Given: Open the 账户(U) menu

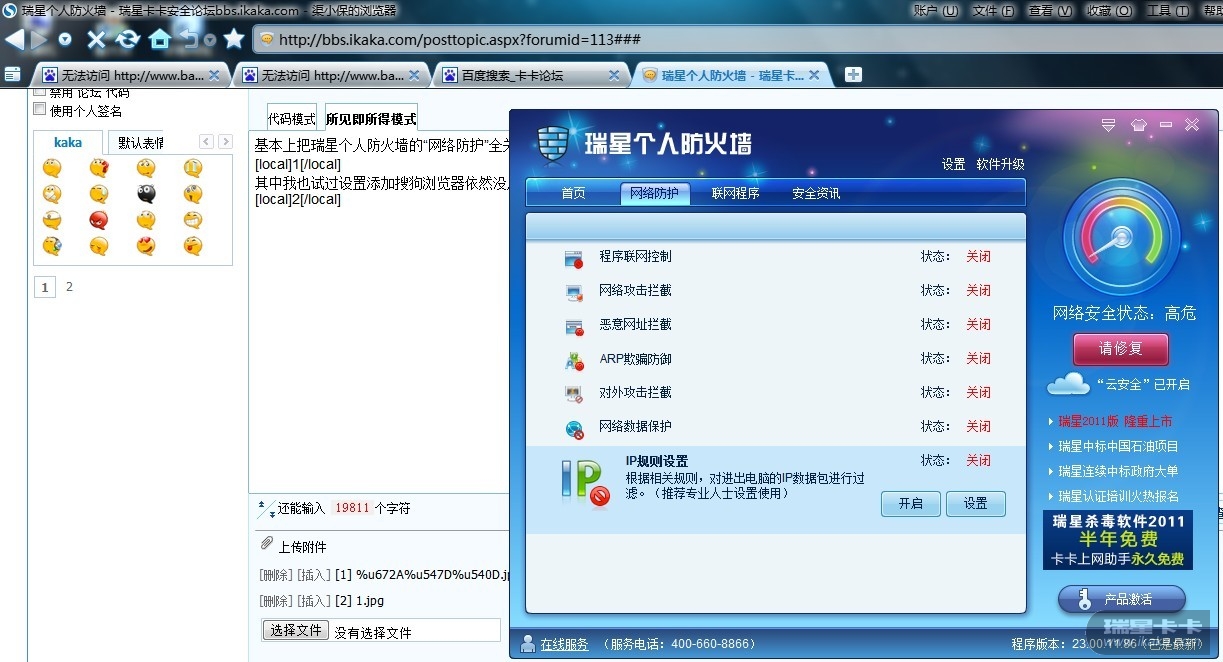Looking at the screenshot, I should click(x=935, y=11).
